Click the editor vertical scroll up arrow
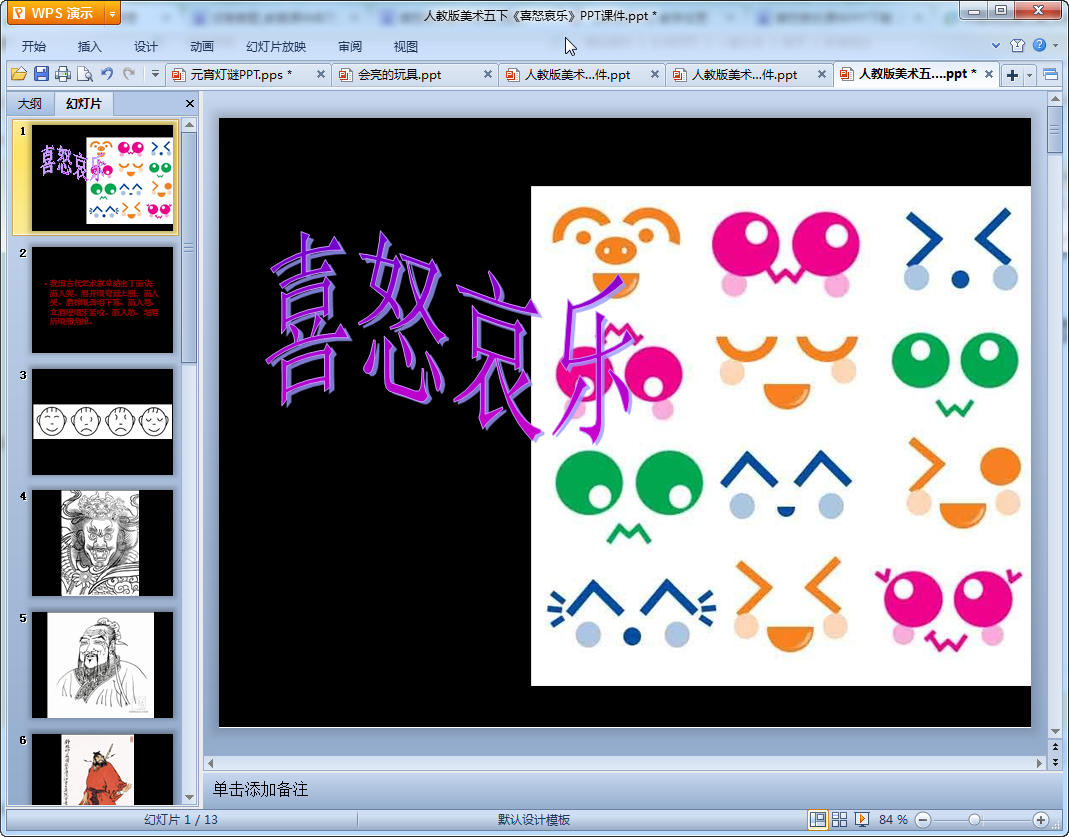Screen dimensions: 1069x837 [x=1055, y=100]
